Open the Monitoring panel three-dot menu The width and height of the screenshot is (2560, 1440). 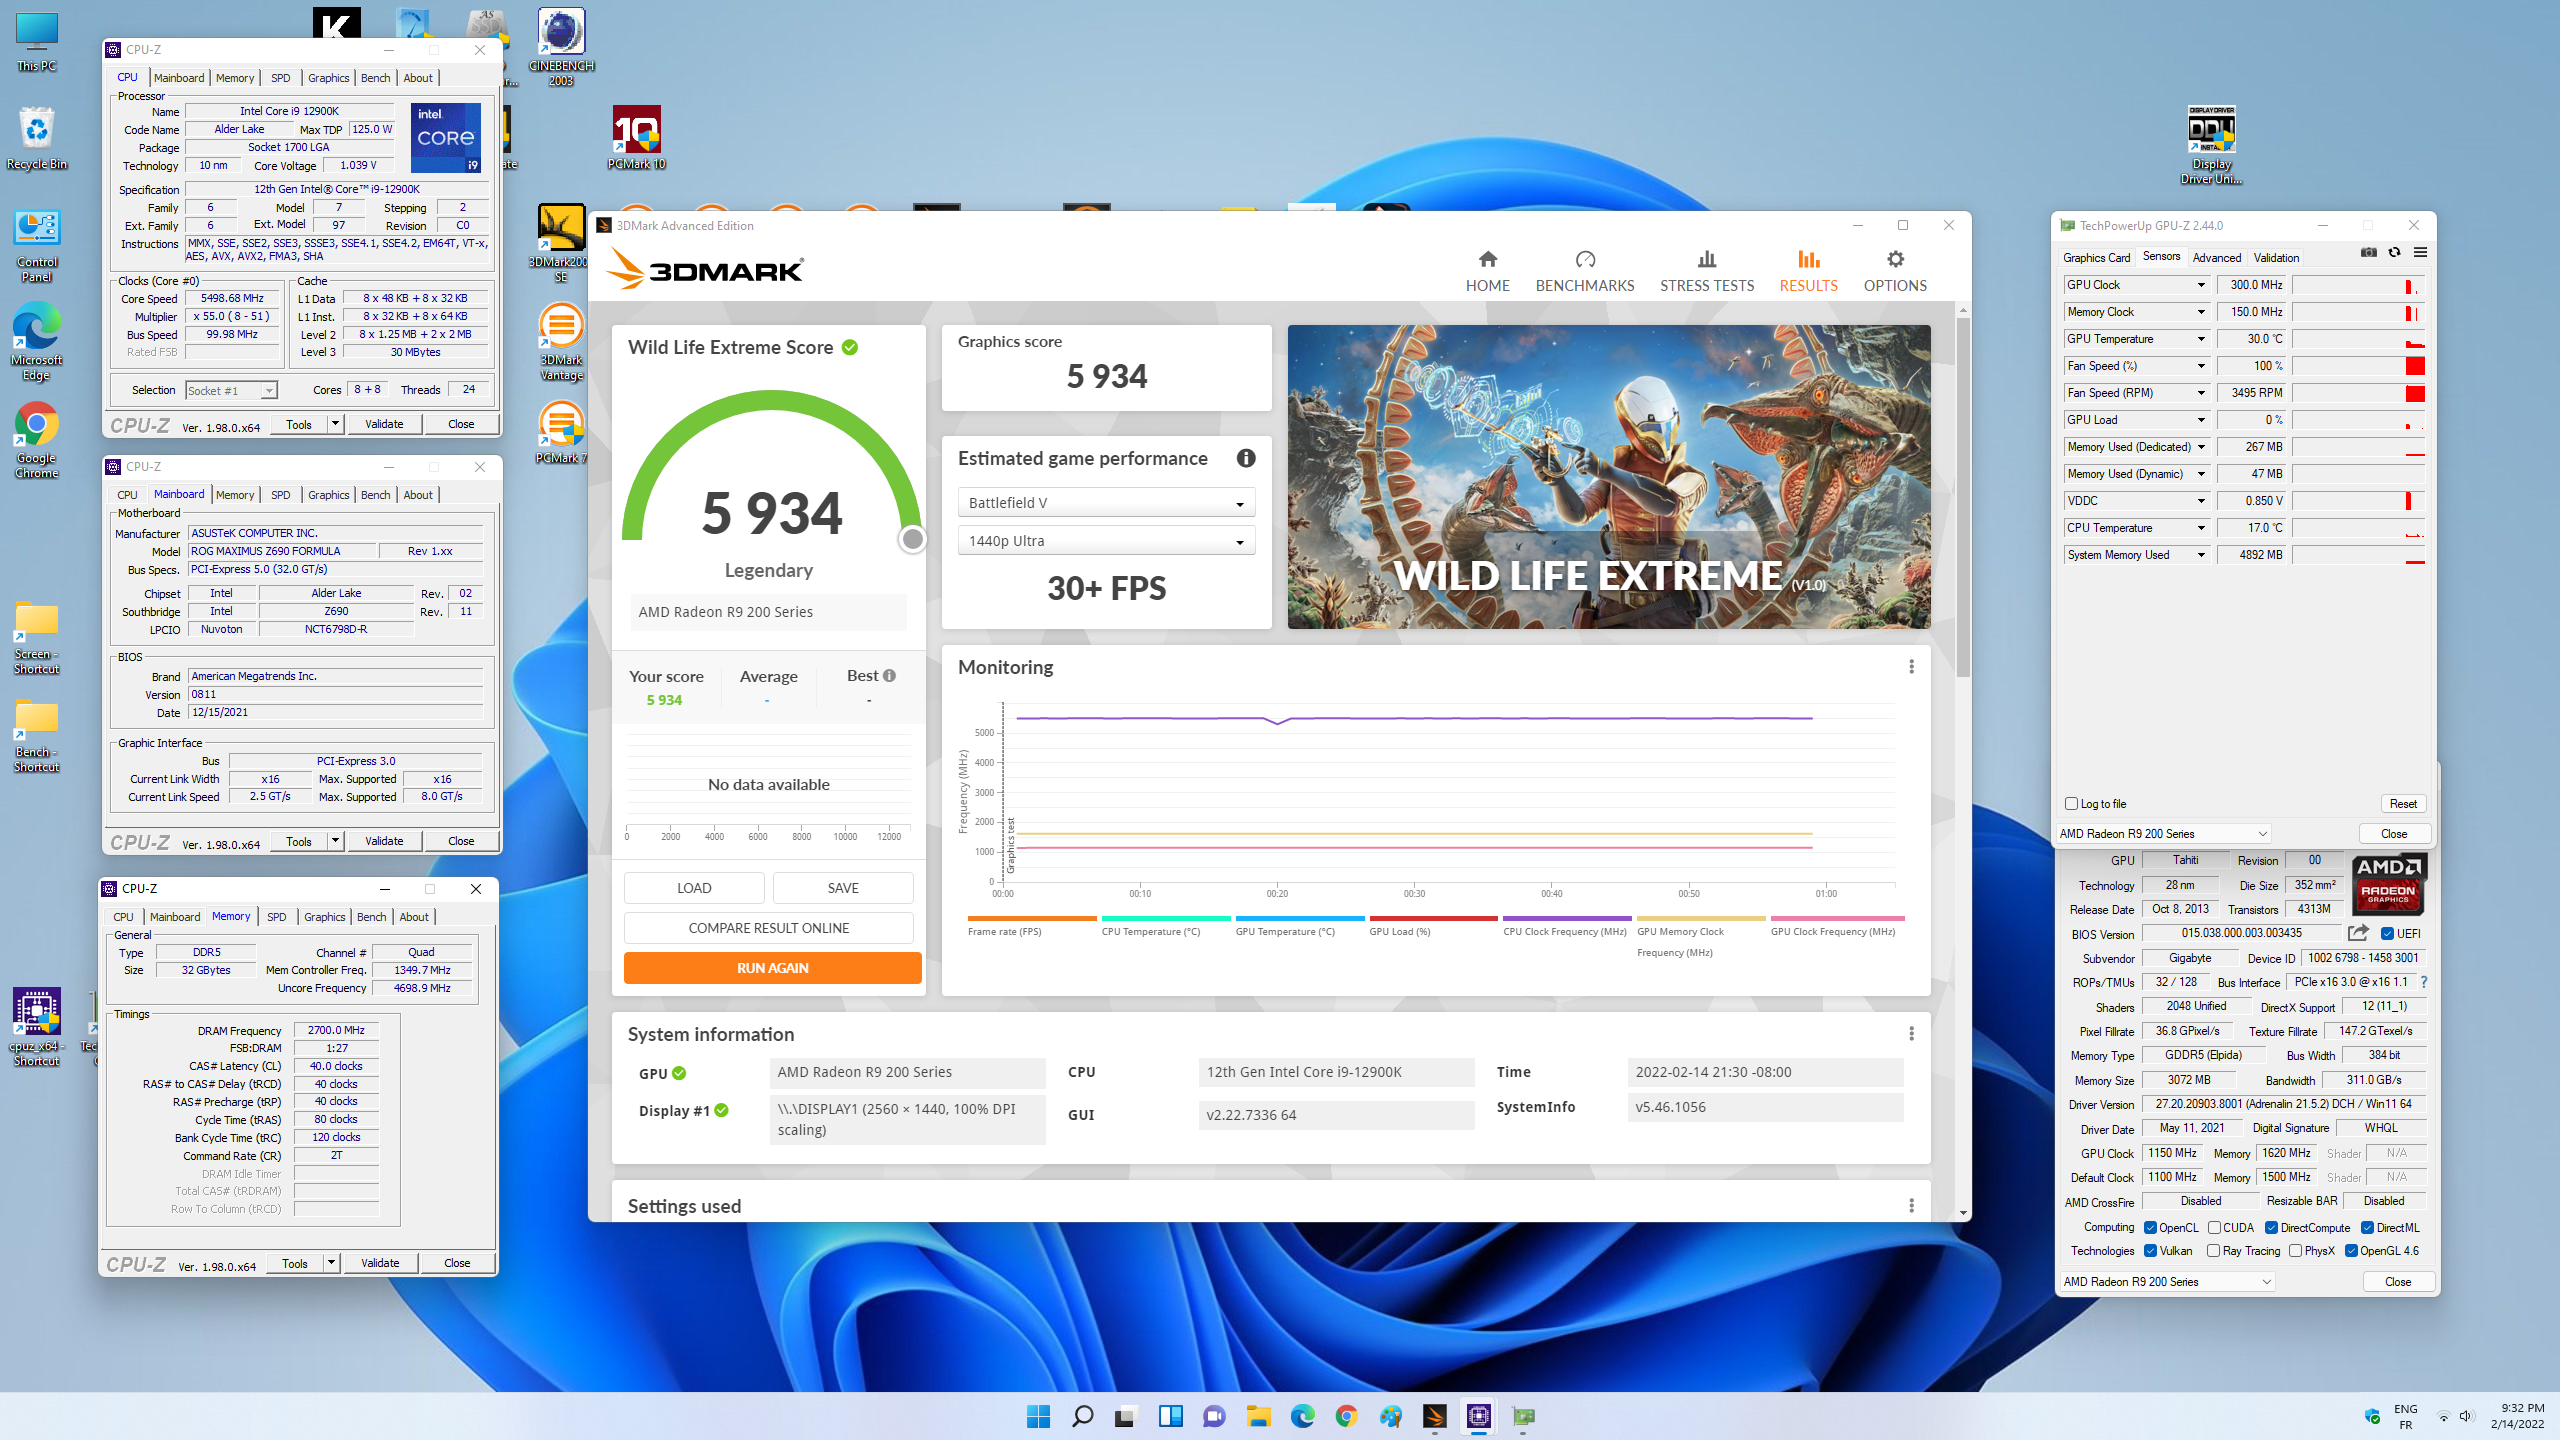tap(1911, 666)
